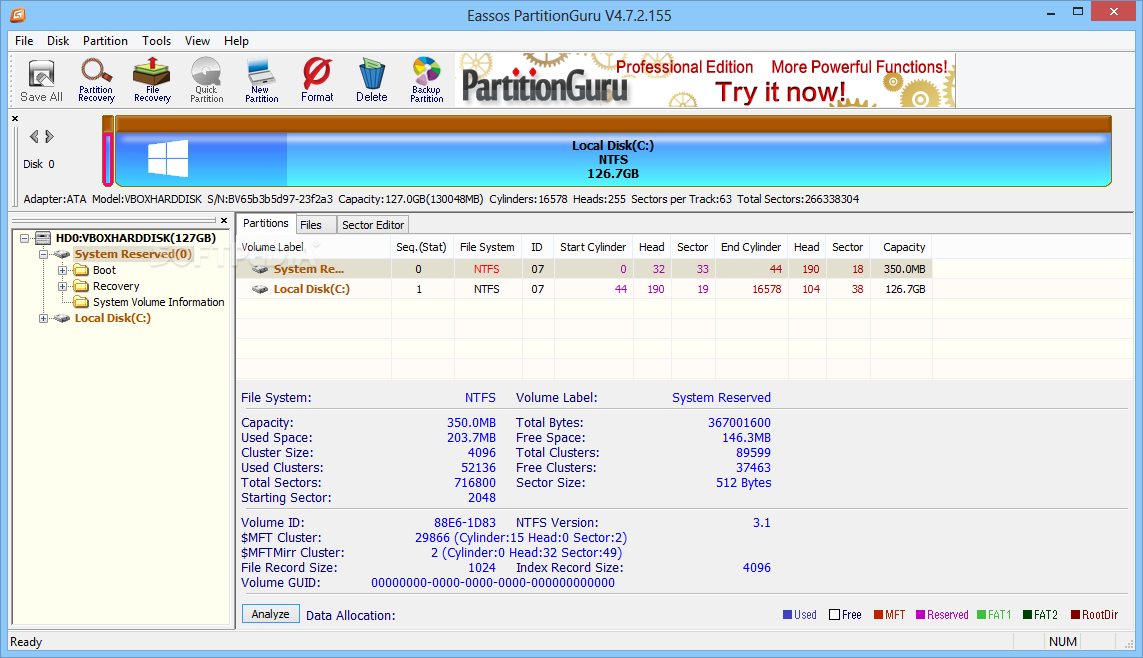1143x658 pixels.
Task: Launch File Recovery tool
Action: [x=152, y=81]
